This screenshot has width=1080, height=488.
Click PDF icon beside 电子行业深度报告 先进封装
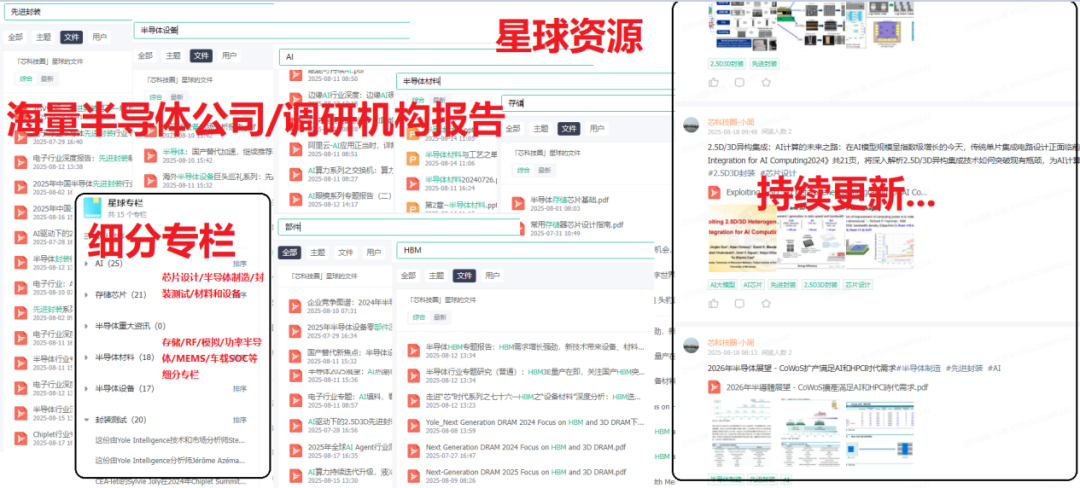point(21,161)
